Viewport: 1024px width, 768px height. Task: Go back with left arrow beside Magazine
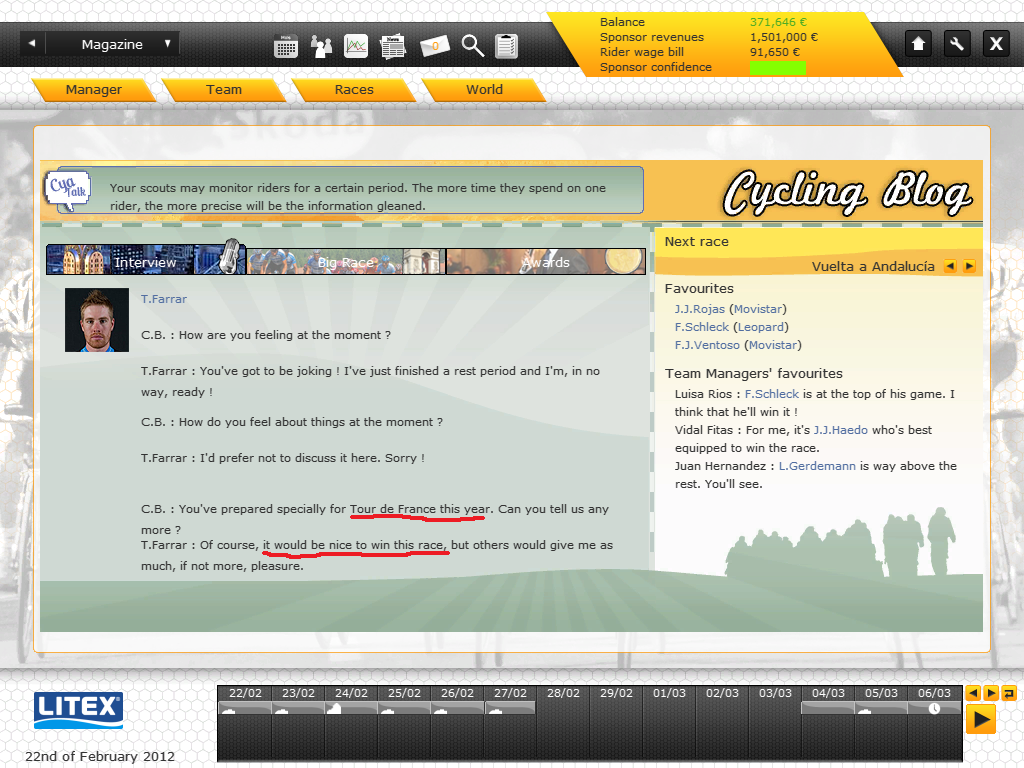(32, 44)
